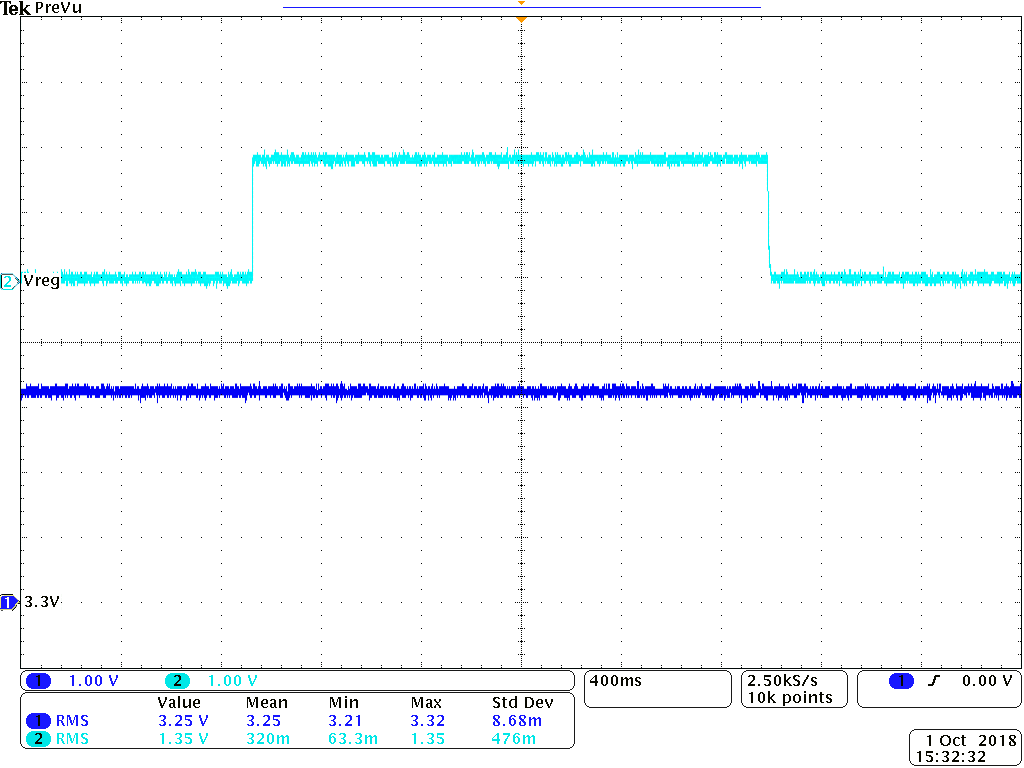Click channel 1 max value 3.32

coord(428,721)
